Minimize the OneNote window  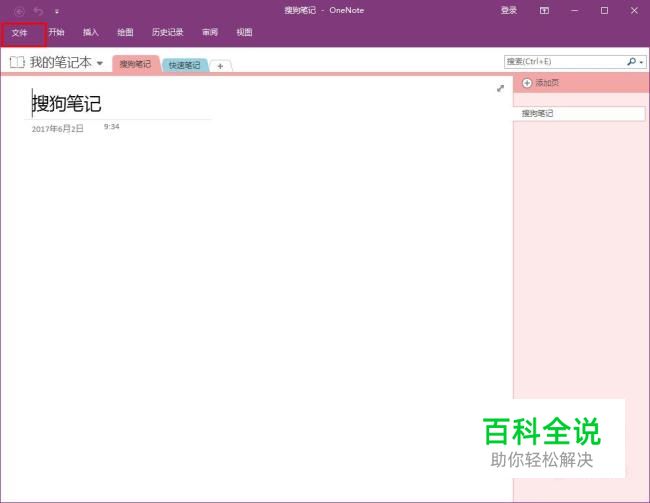click(x=575, y=11)
